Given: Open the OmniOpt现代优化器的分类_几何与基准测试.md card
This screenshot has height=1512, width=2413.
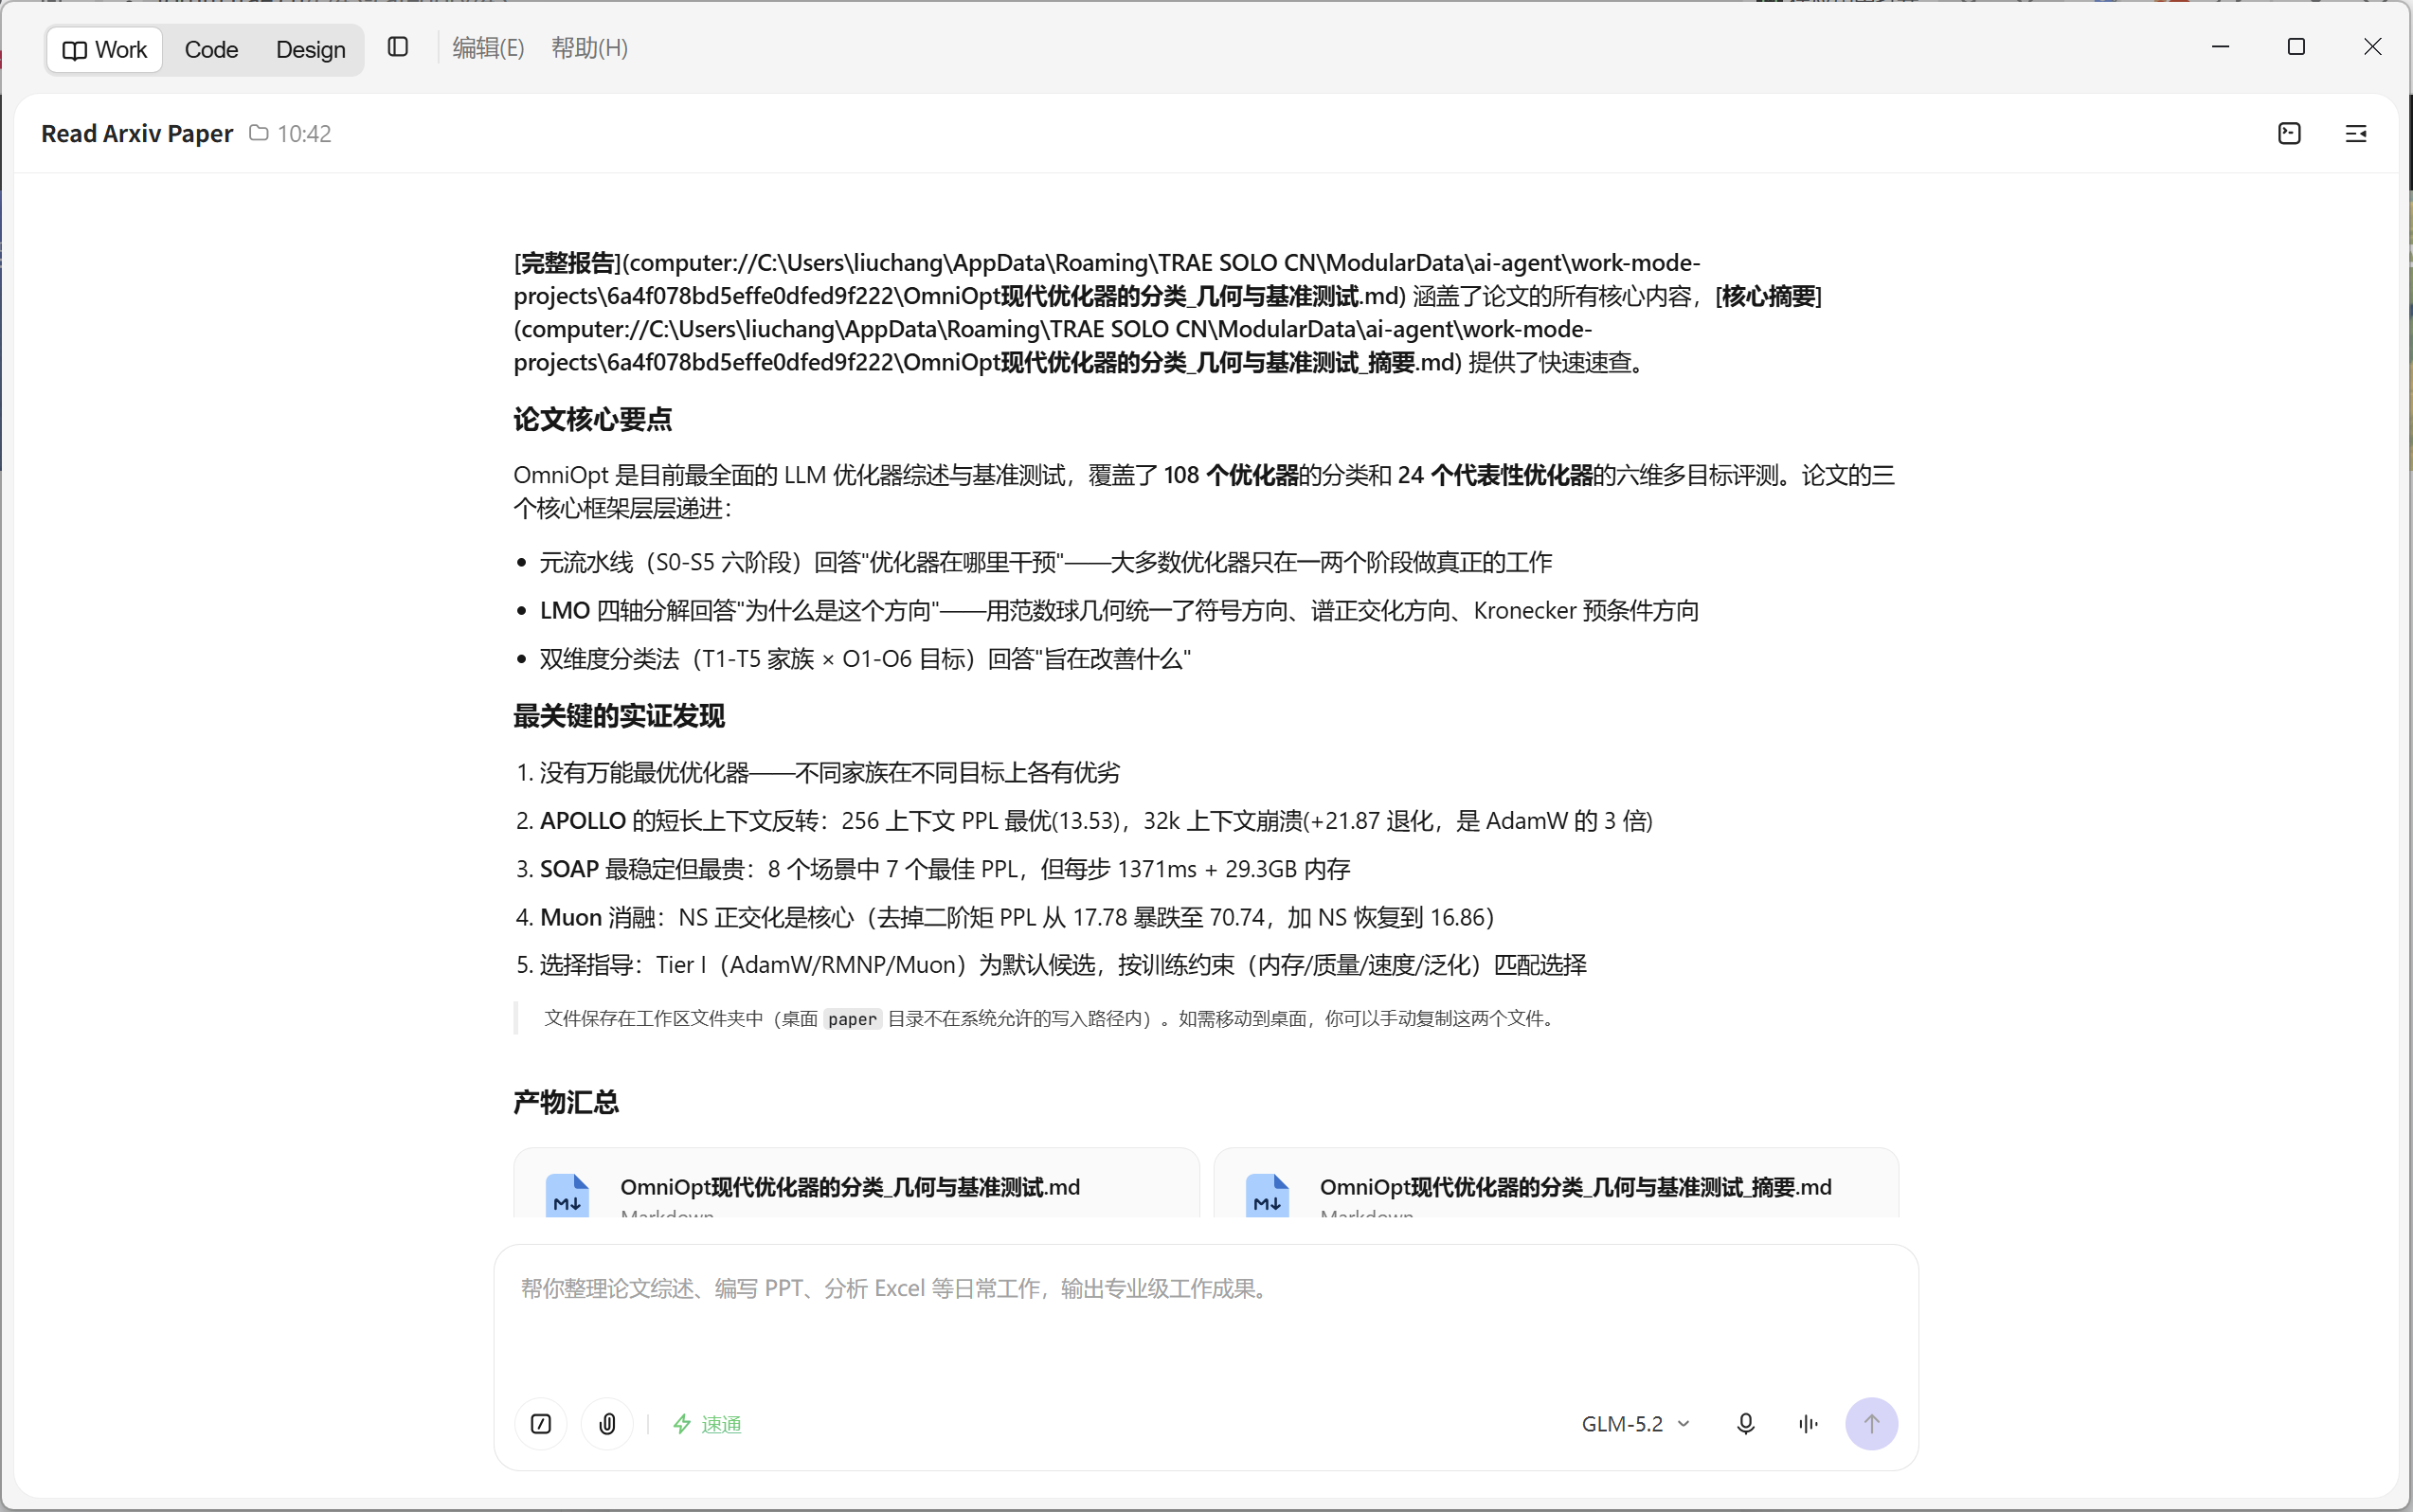Looking at the screenshot, I should coord(856,1184).
